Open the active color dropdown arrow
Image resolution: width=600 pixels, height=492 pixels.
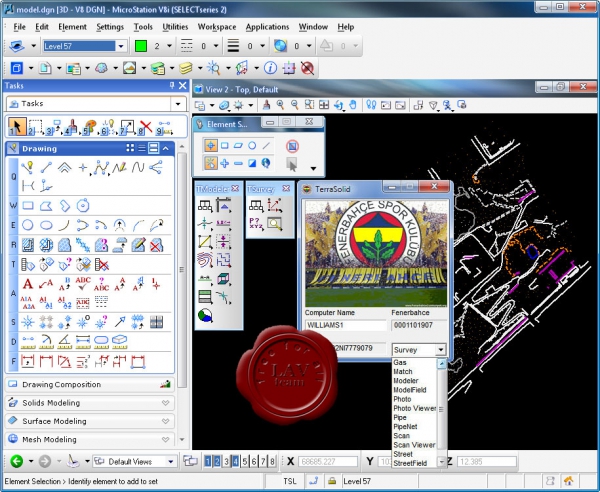click(169, 46)
